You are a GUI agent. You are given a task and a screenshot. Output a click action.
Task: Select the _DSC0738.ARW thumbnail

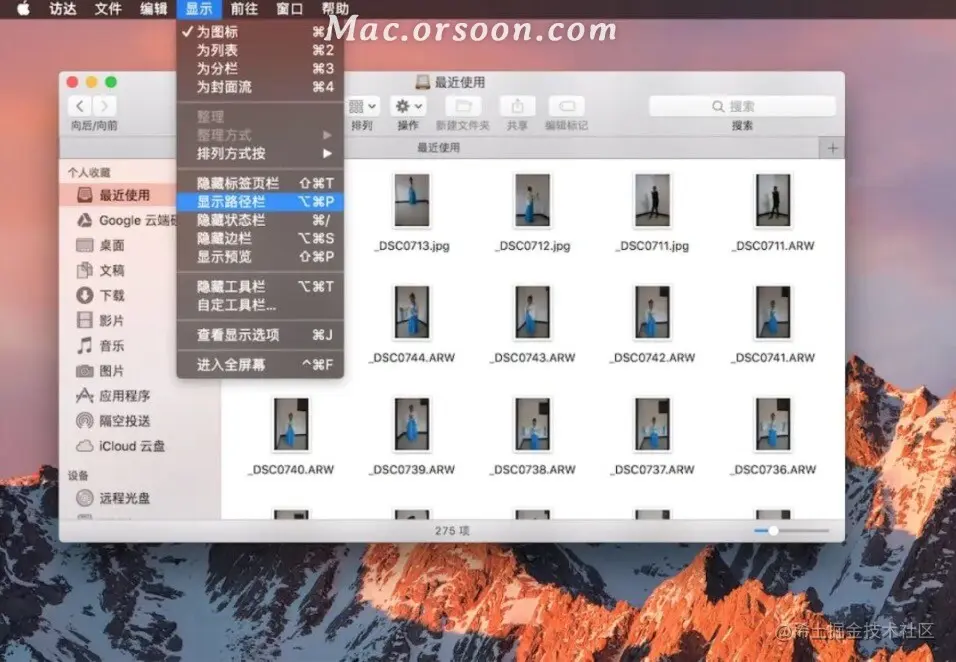coord(532,424)
